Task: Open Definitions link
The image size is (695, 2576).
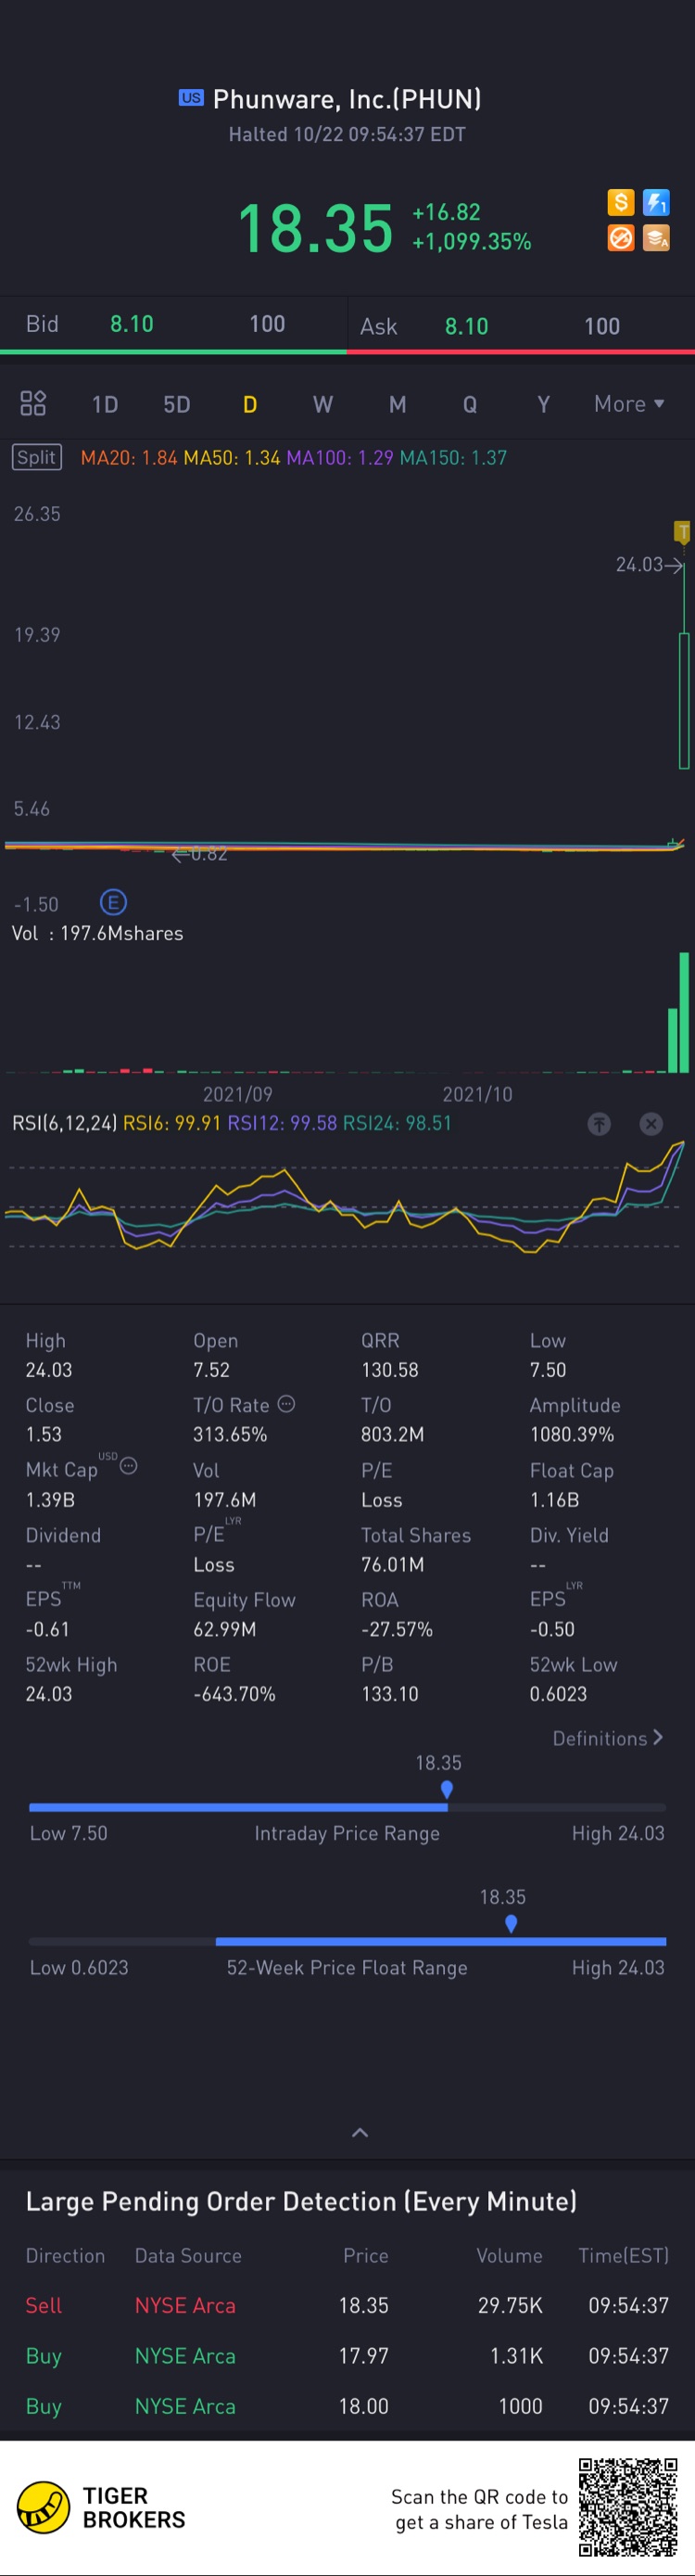Action: (608, 1738)
